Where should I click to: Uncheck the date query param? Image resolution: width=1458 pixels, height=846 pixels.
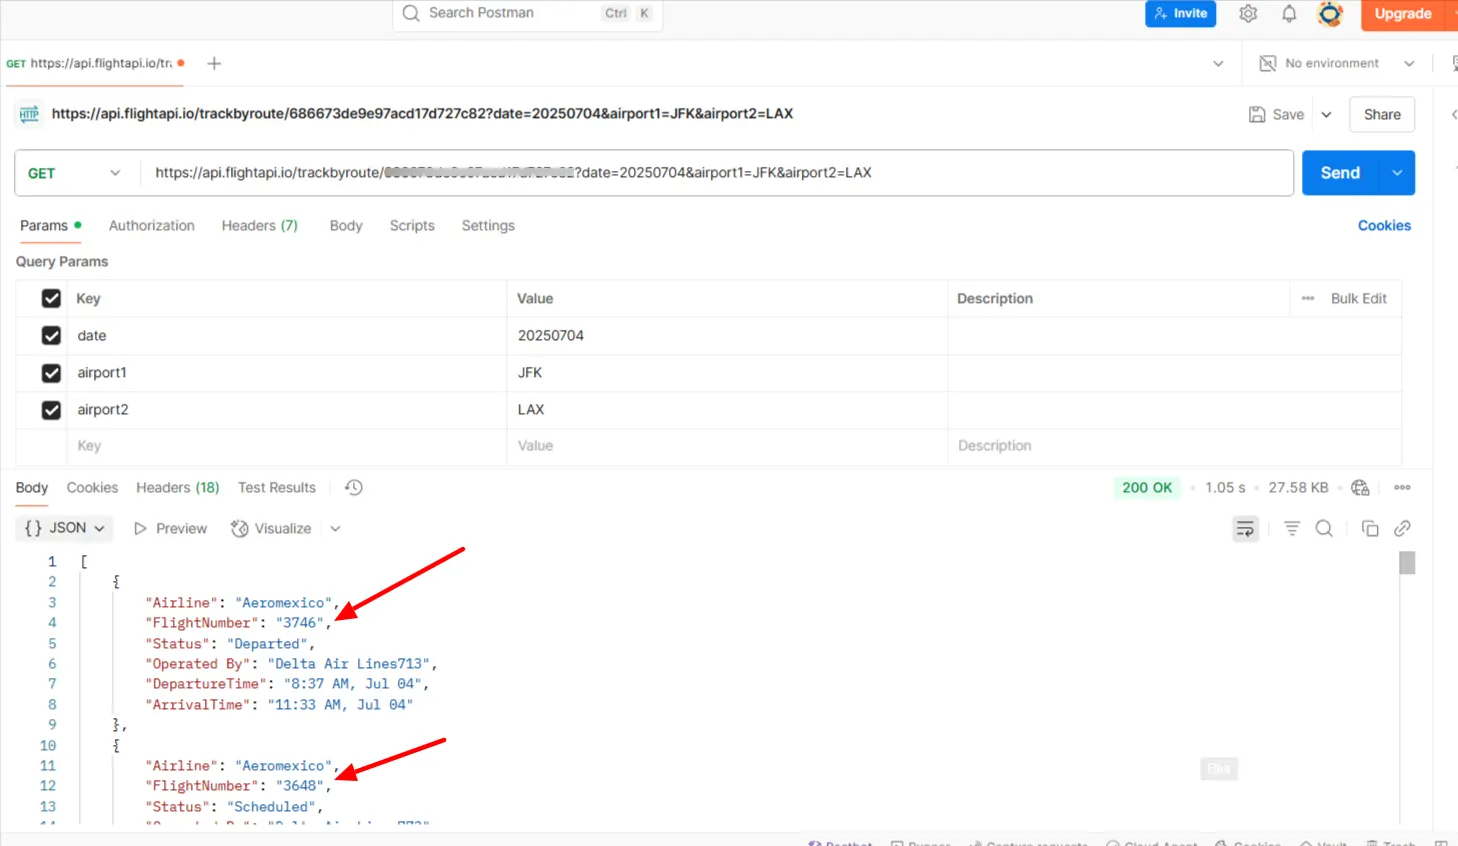(x=51, y=336)
